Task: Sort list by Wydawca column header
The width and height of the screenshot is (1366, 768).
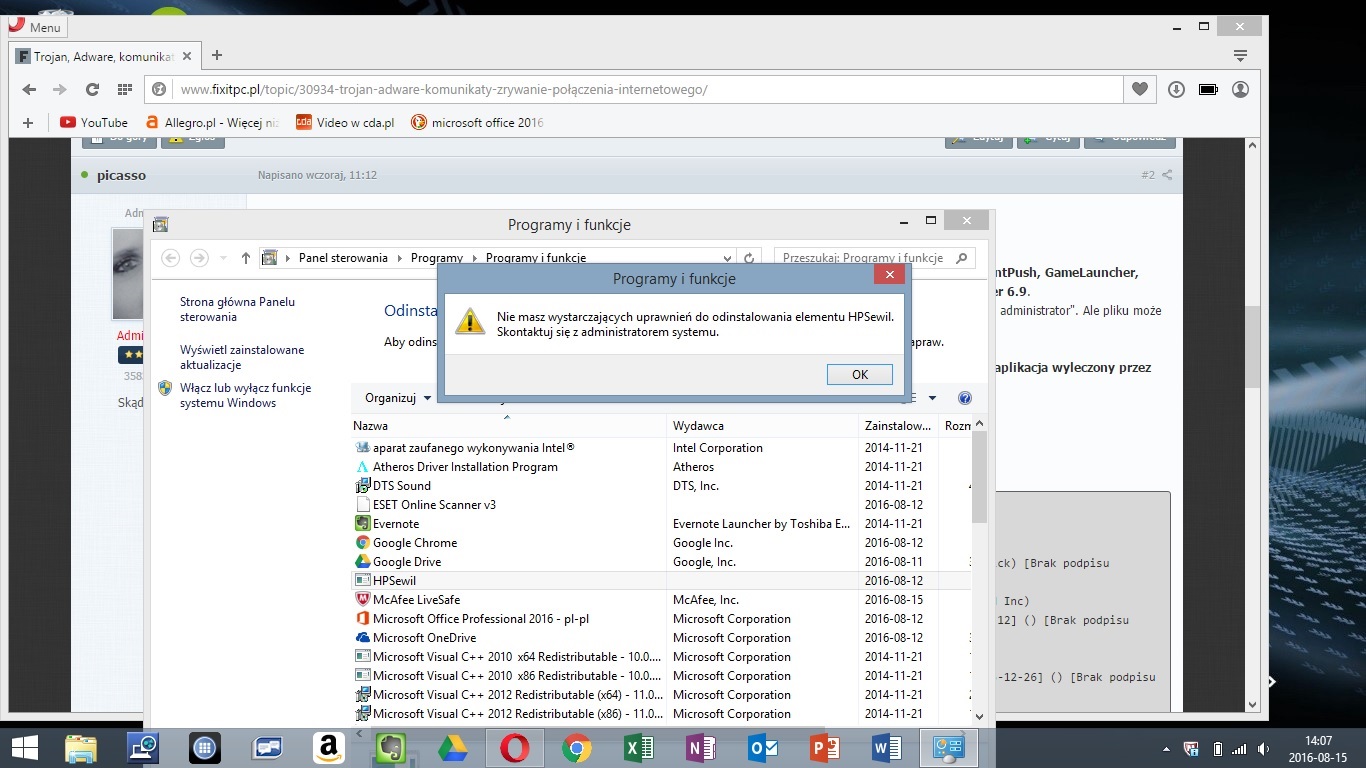Action: click(x=764, y=425)
